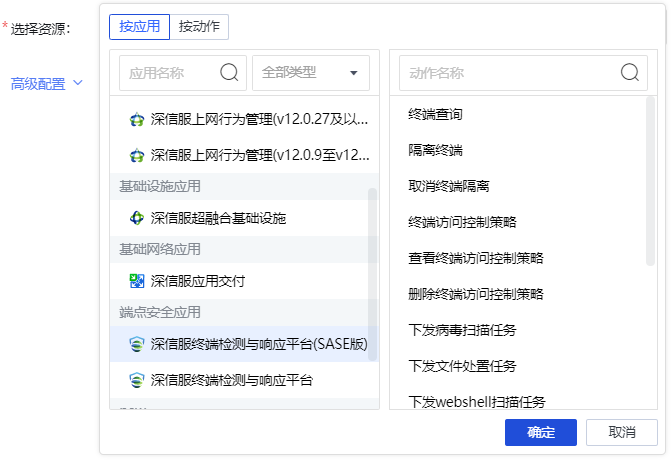Image resolution: width=671 pixels, height=461 pixels.
Task: Click the 深信服应用交付 app icon
Action: pos(137,281)
